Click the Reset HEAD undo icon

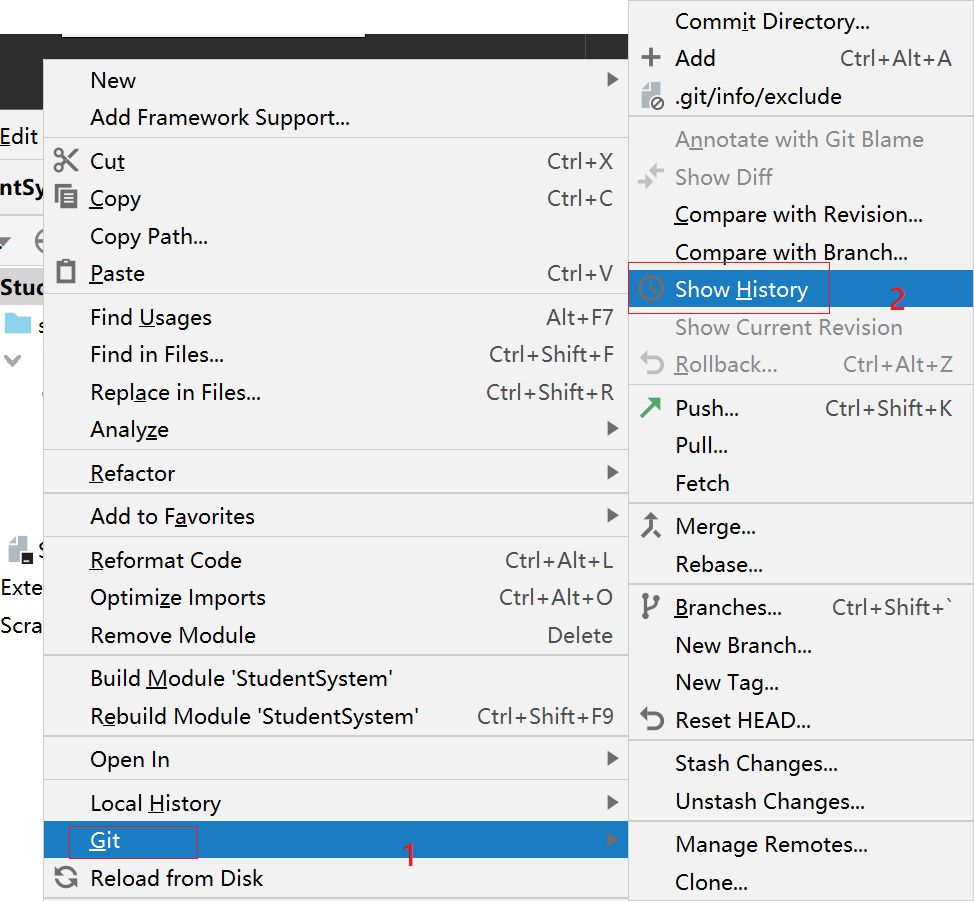point(651,720)
